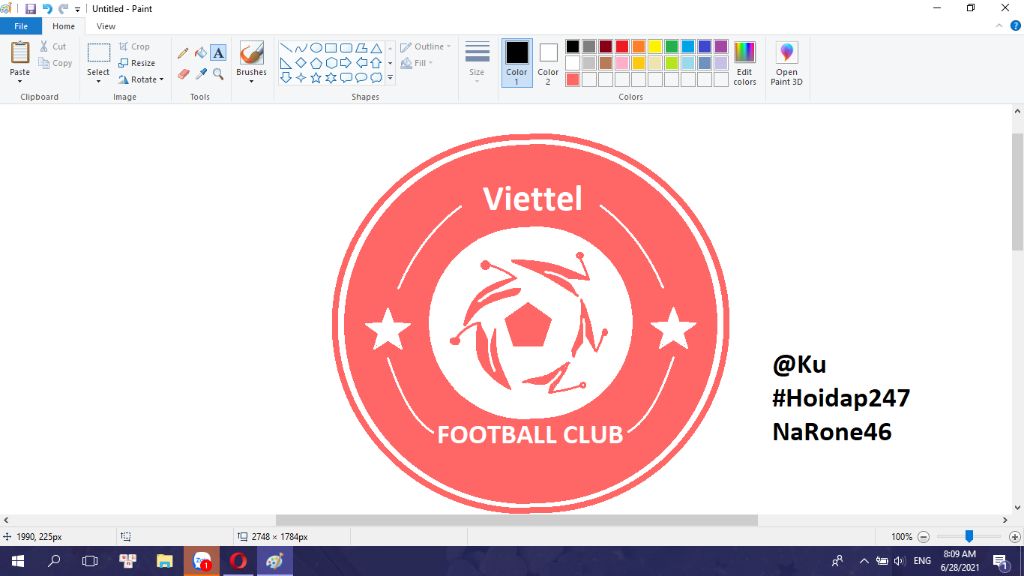
Task: Choose the Right arrow shape
Action: 346,63
